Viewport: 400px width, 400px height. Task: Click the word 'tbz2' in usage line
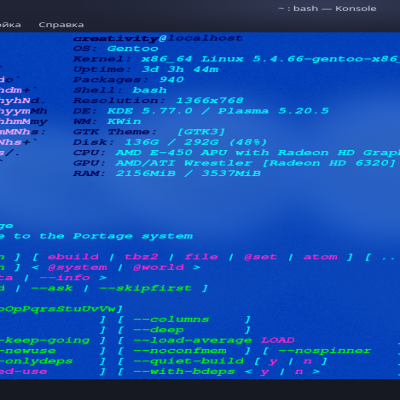(x=141, y=257)
